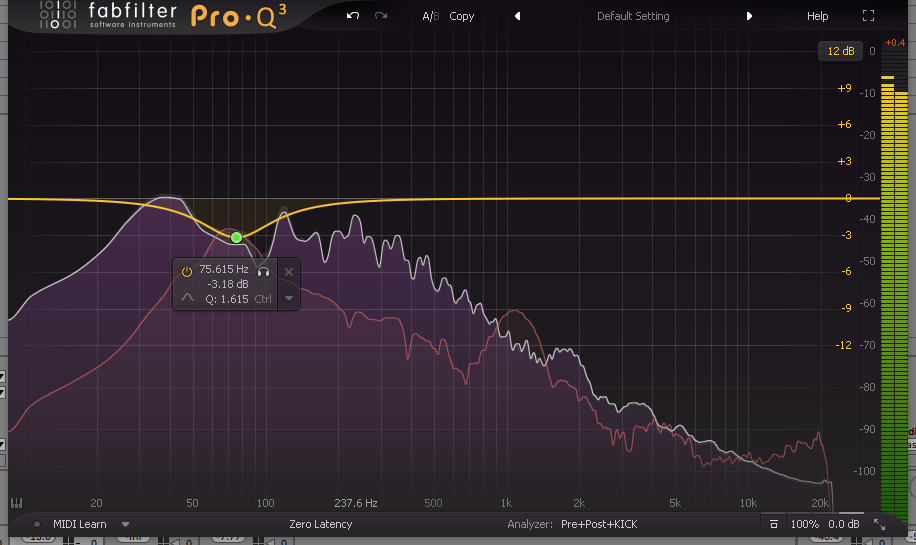Viewport: 916px width, 545px height.
Task: Copy settings with the Copy button
Action: coord(462,16)
